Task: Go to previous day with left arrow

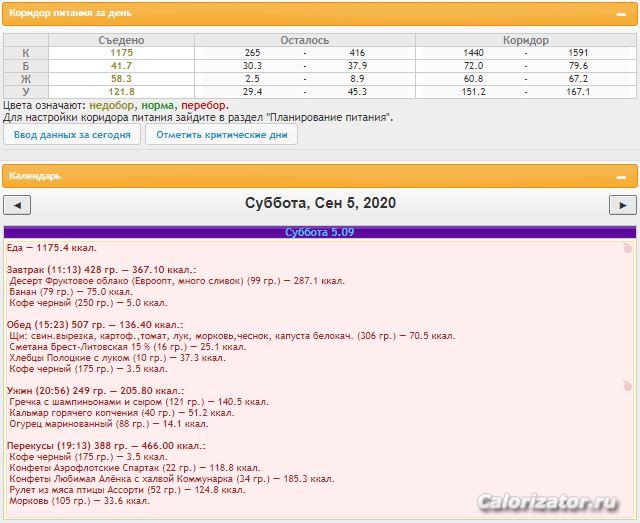Action: click(17, 205)
